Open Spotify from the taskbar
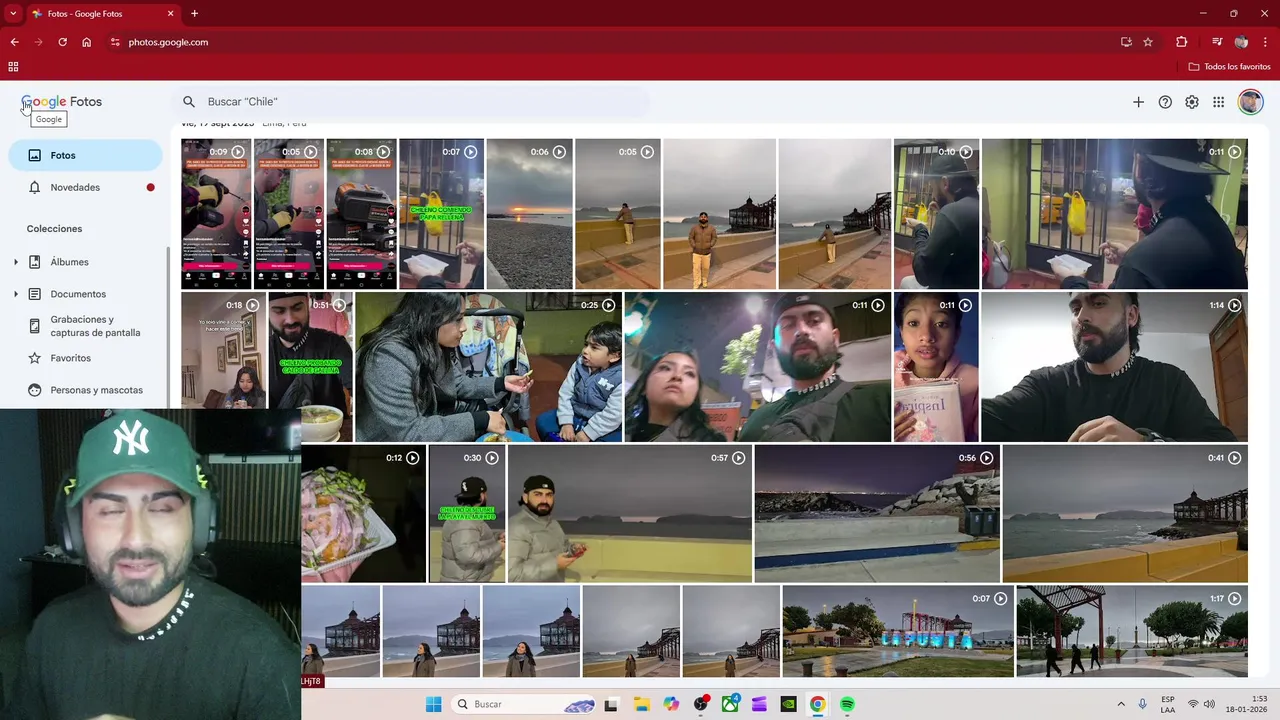Image resolution: width=1280 pixels, height=720 pixels. tap(847, 704)
